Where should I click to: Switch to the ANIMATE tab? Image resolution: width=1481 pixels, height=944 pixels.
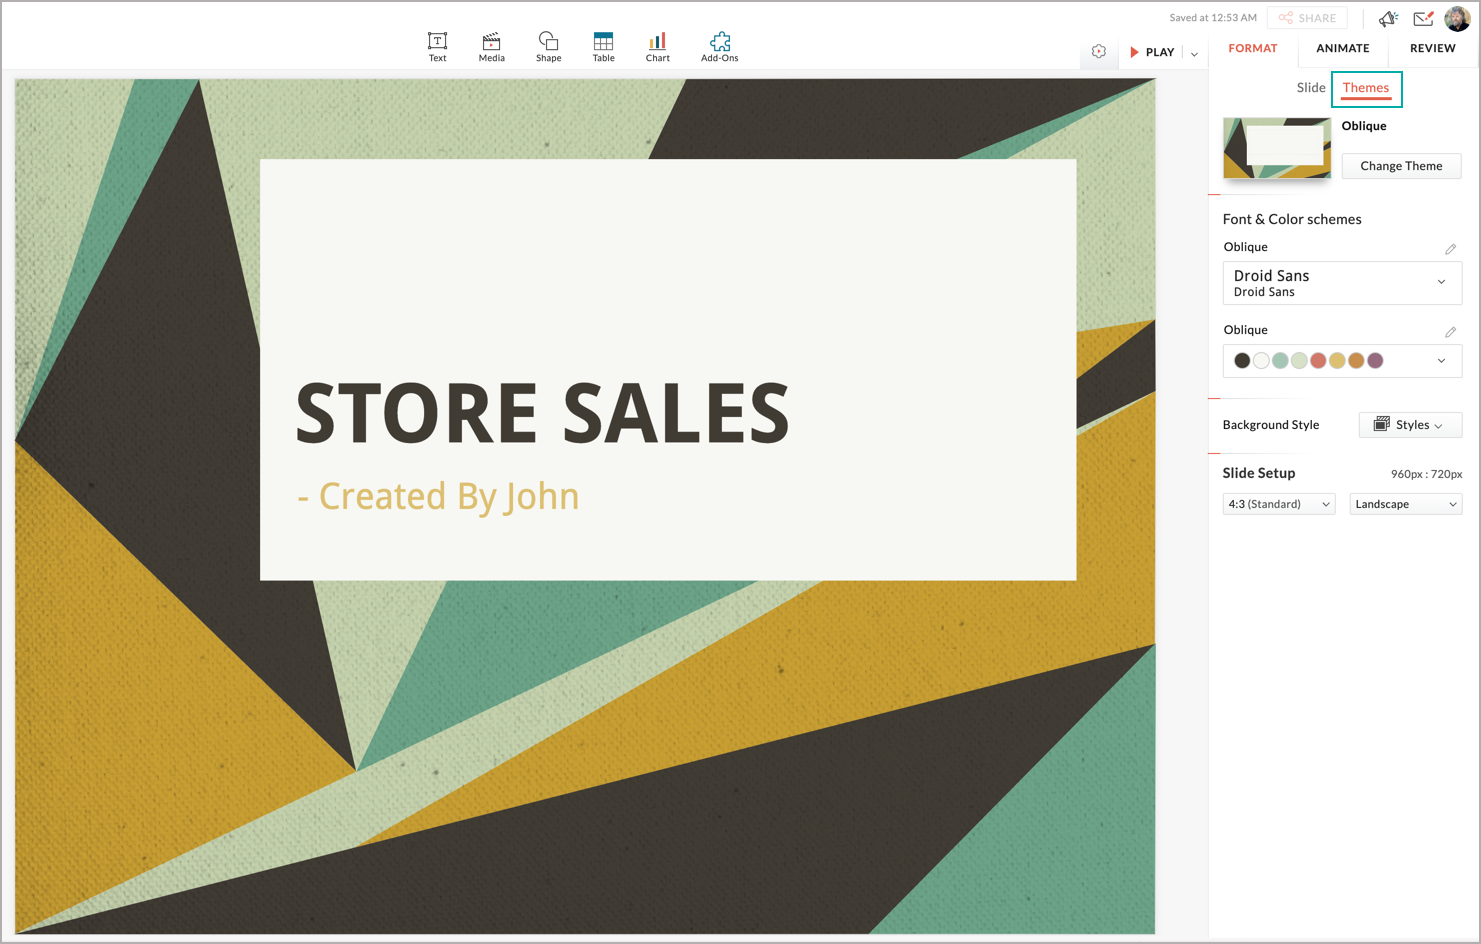click(1342, 48)
